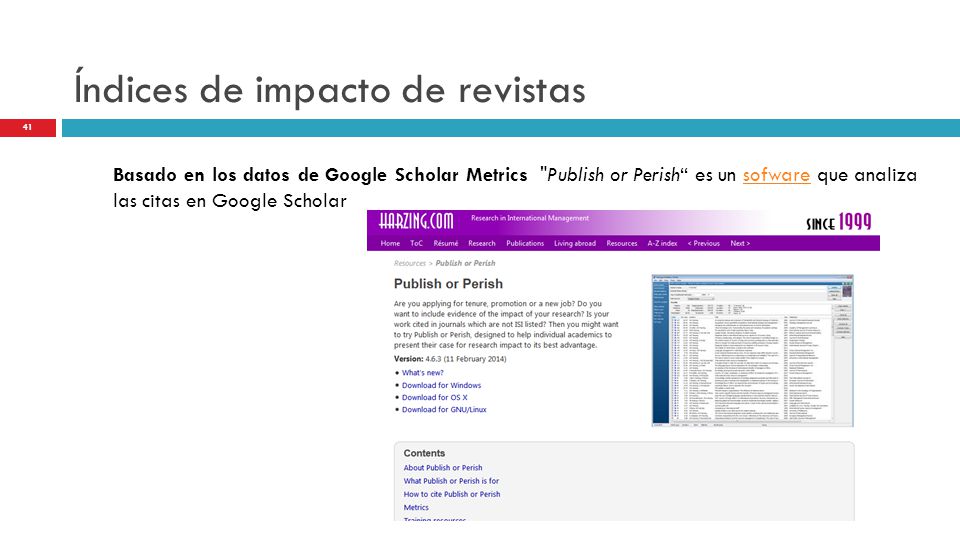Viewport: 960px width, 540px height.
Task: Open the Publications menu item
Action: pos(525,243)
